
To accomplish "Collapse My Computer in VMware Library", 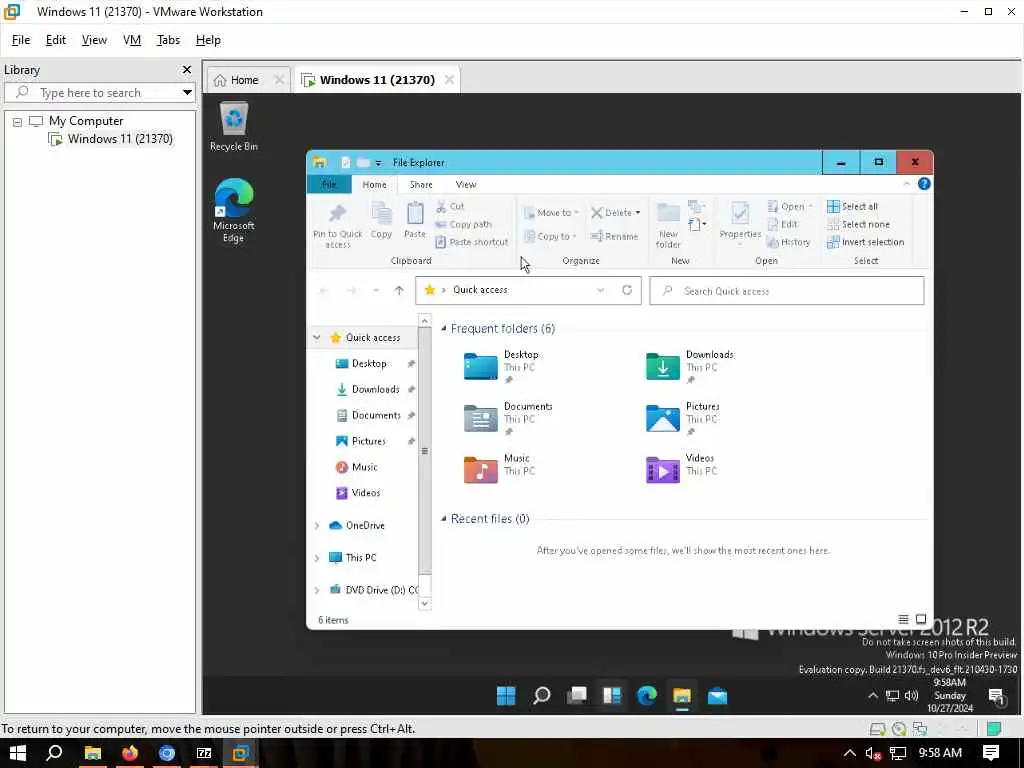I will (x=18, y=122).
